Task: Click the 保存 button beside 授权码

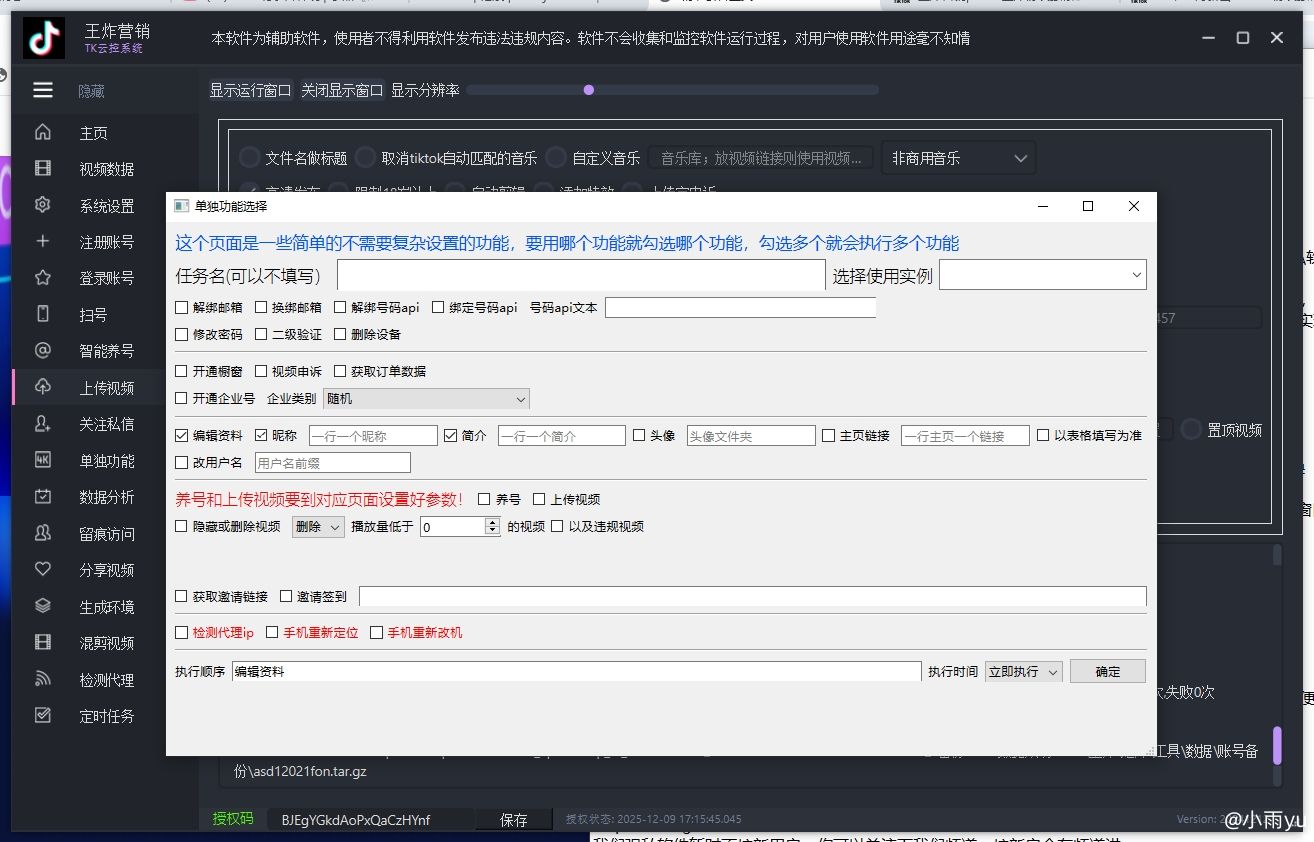Action: 513,819
